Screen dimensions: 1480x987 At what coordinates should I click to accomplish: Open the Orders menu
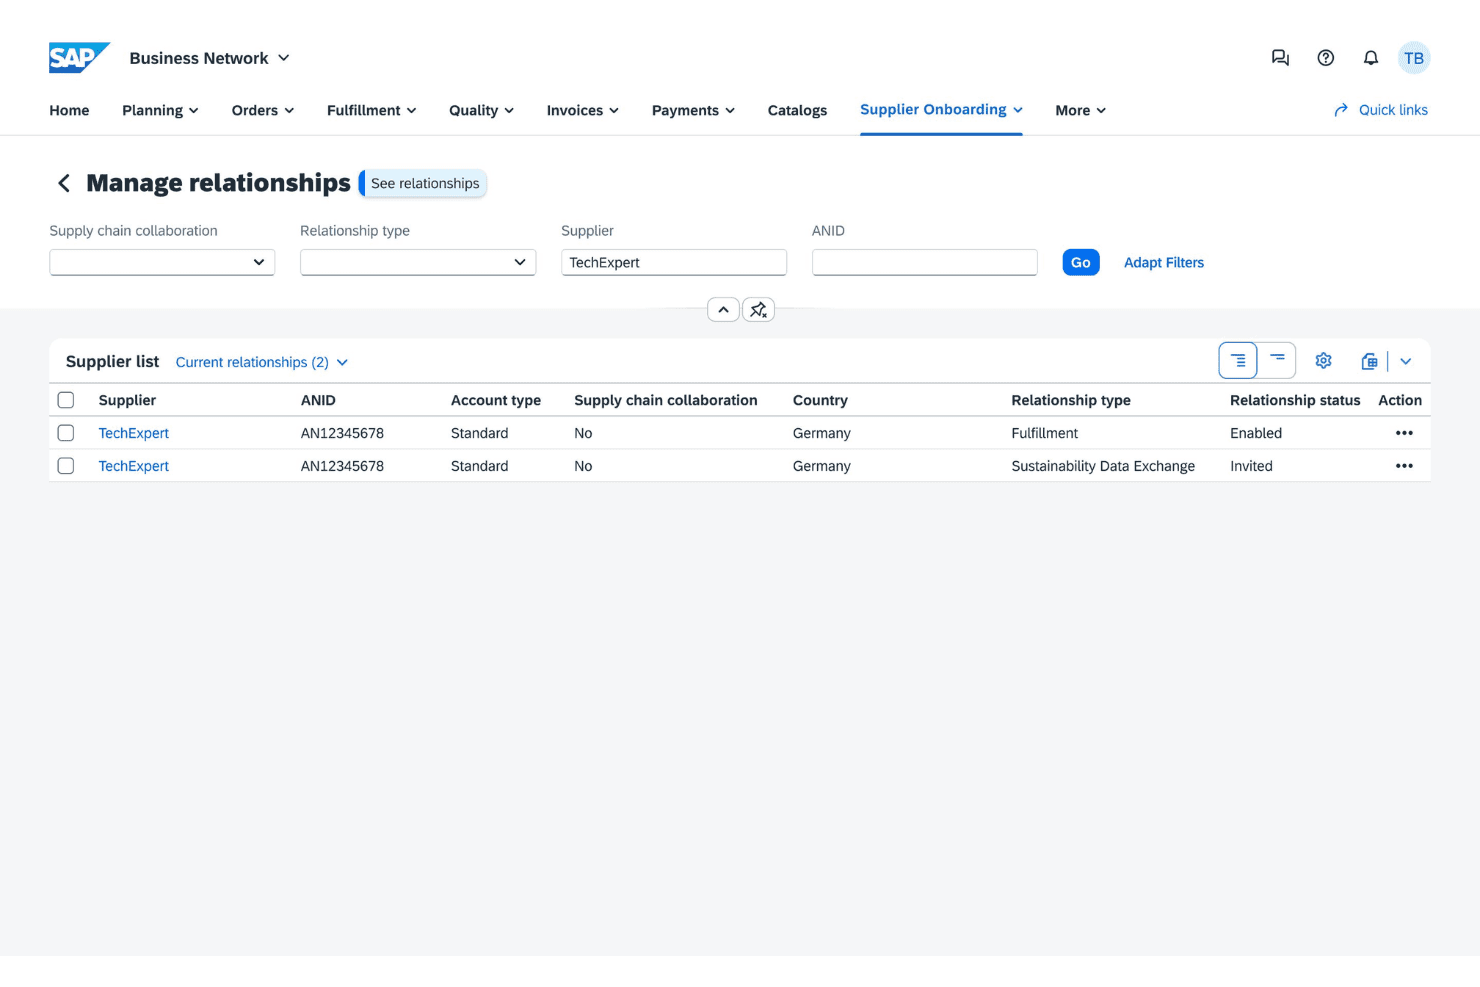(263, 110)
